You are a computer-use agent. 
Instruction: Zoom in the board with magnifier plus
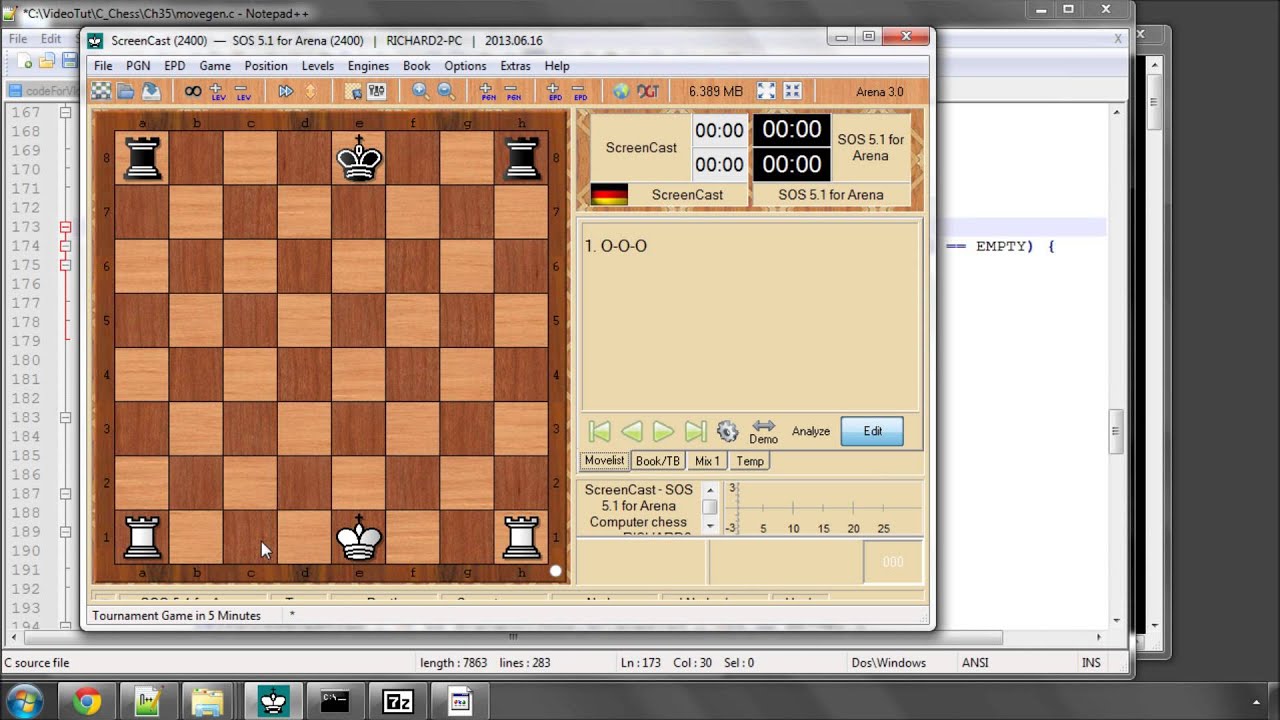point(420,91)
